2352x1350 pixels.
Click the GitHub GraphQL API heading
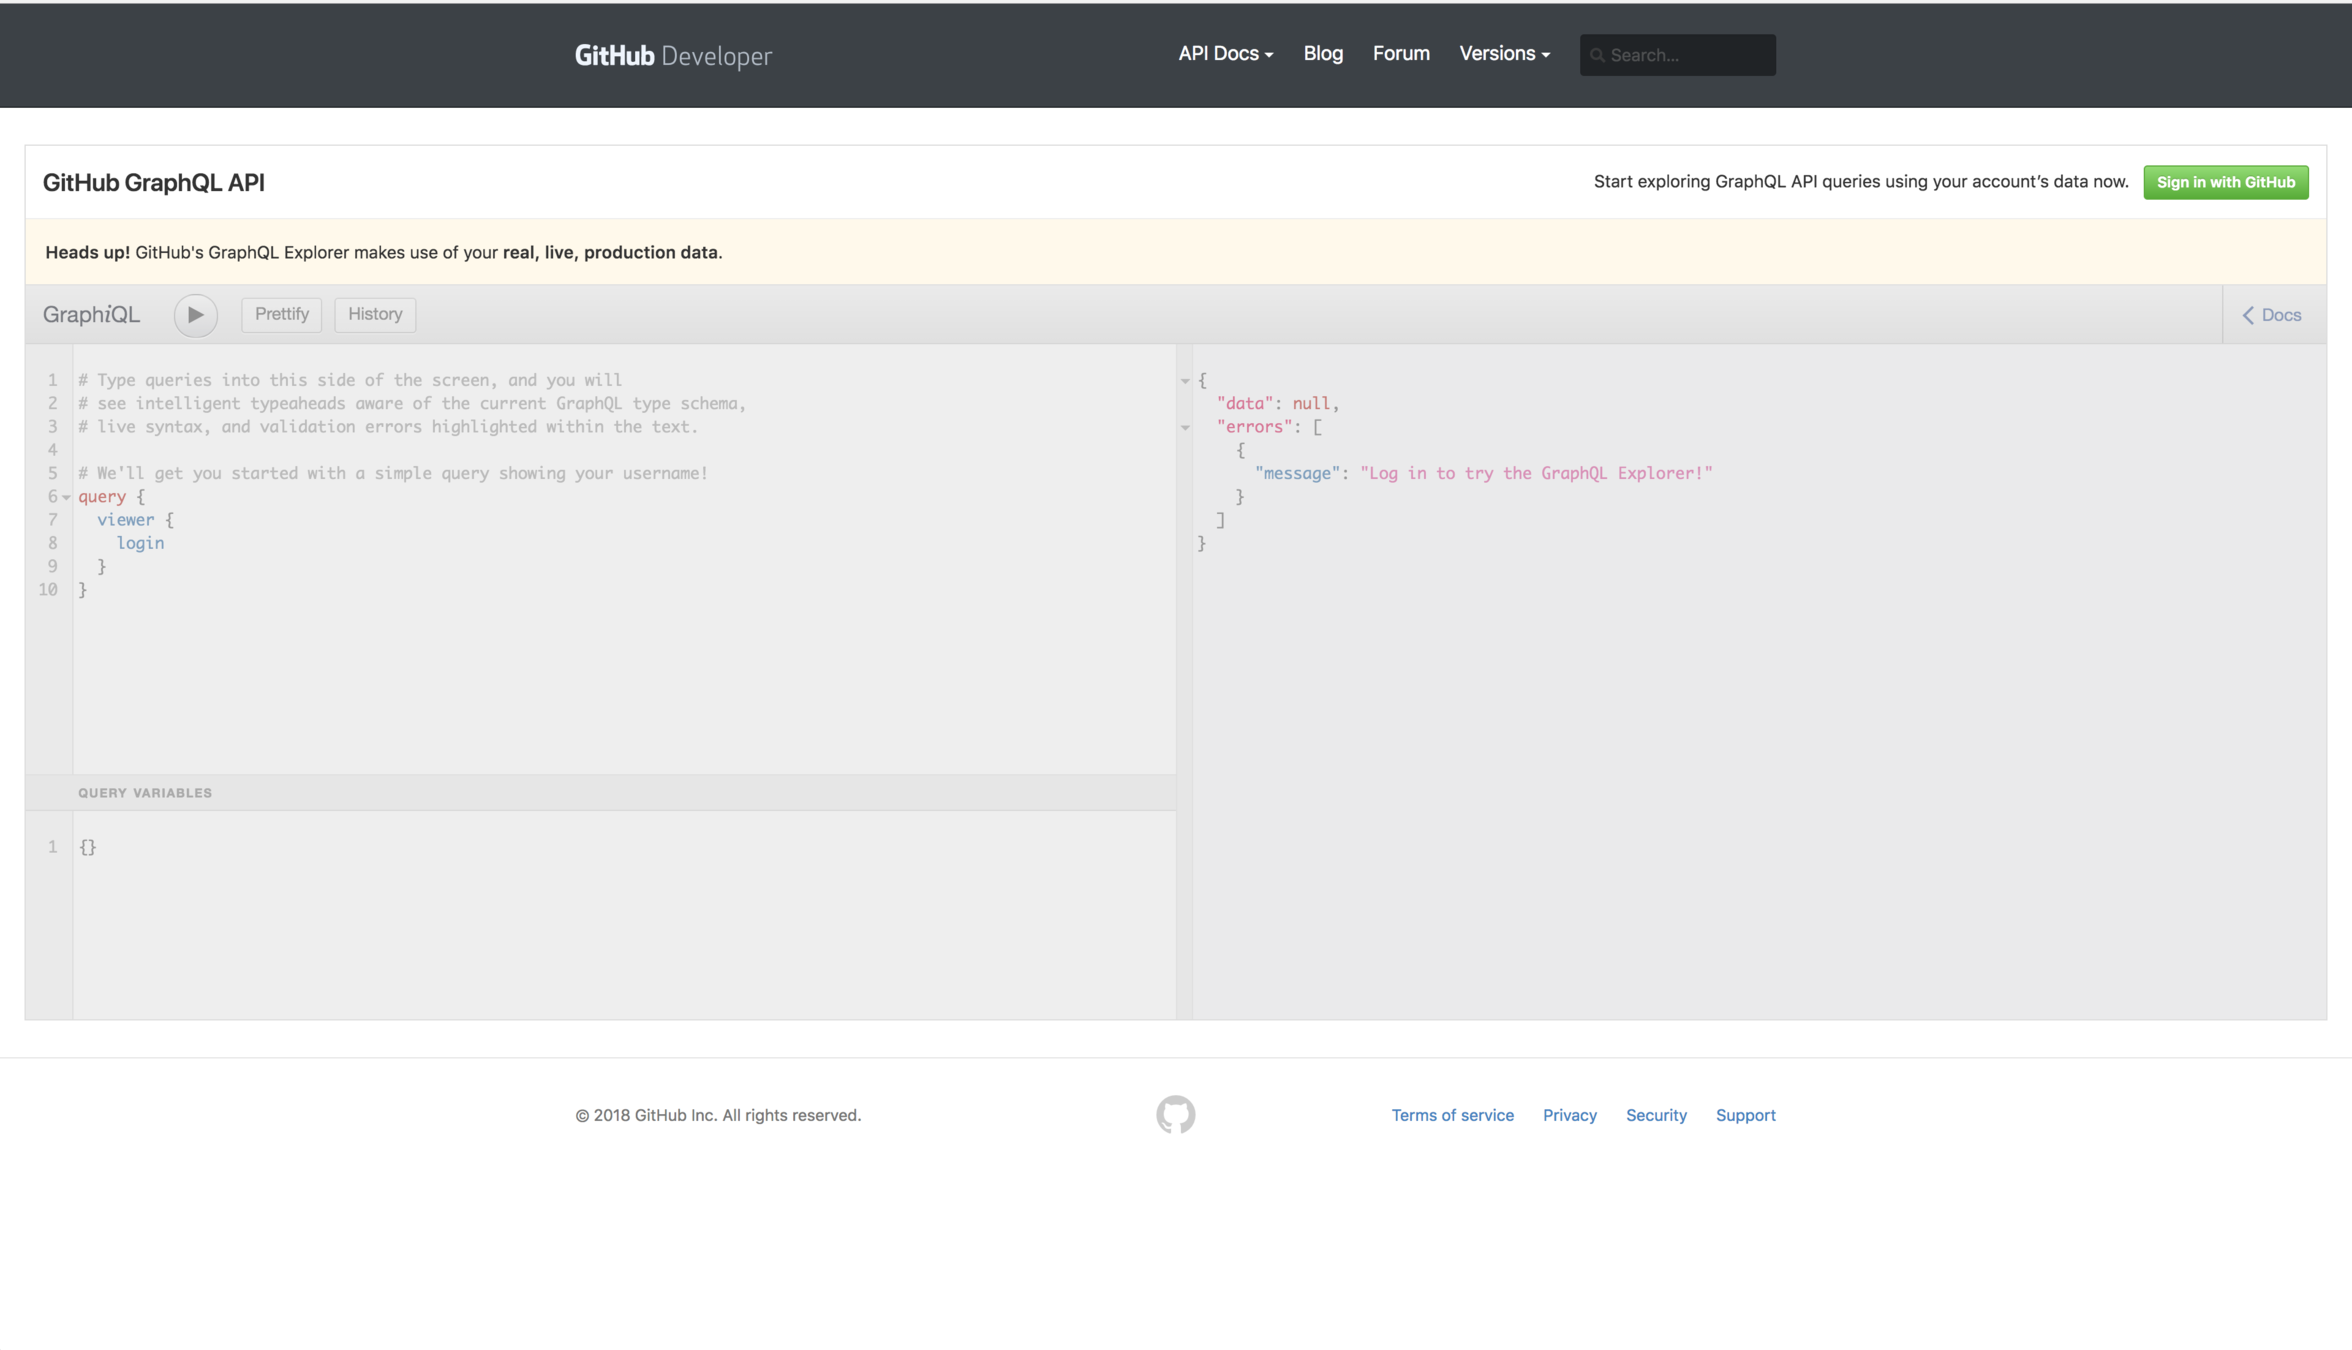click(153, 182)
